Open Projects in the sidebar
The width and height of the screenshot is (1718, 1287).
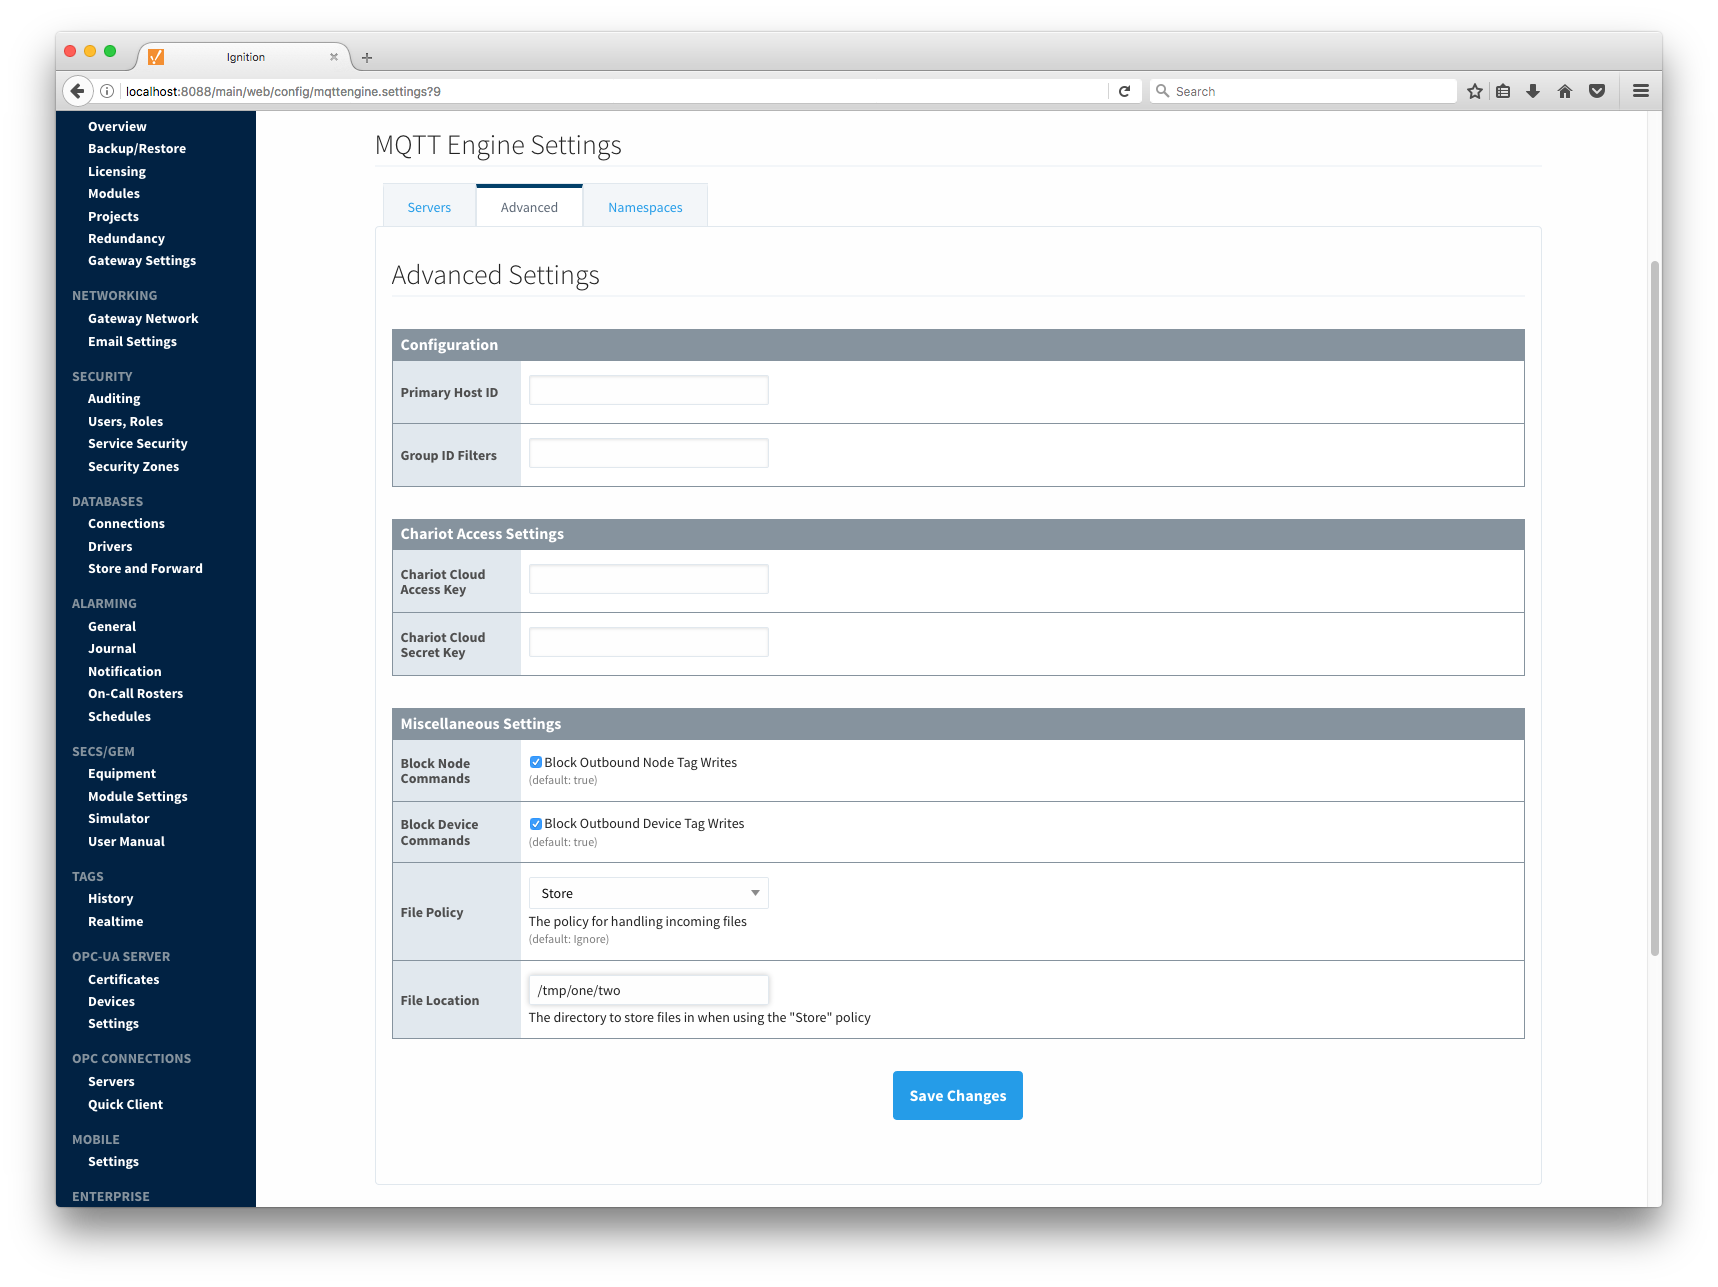click(x=113, y=217)
